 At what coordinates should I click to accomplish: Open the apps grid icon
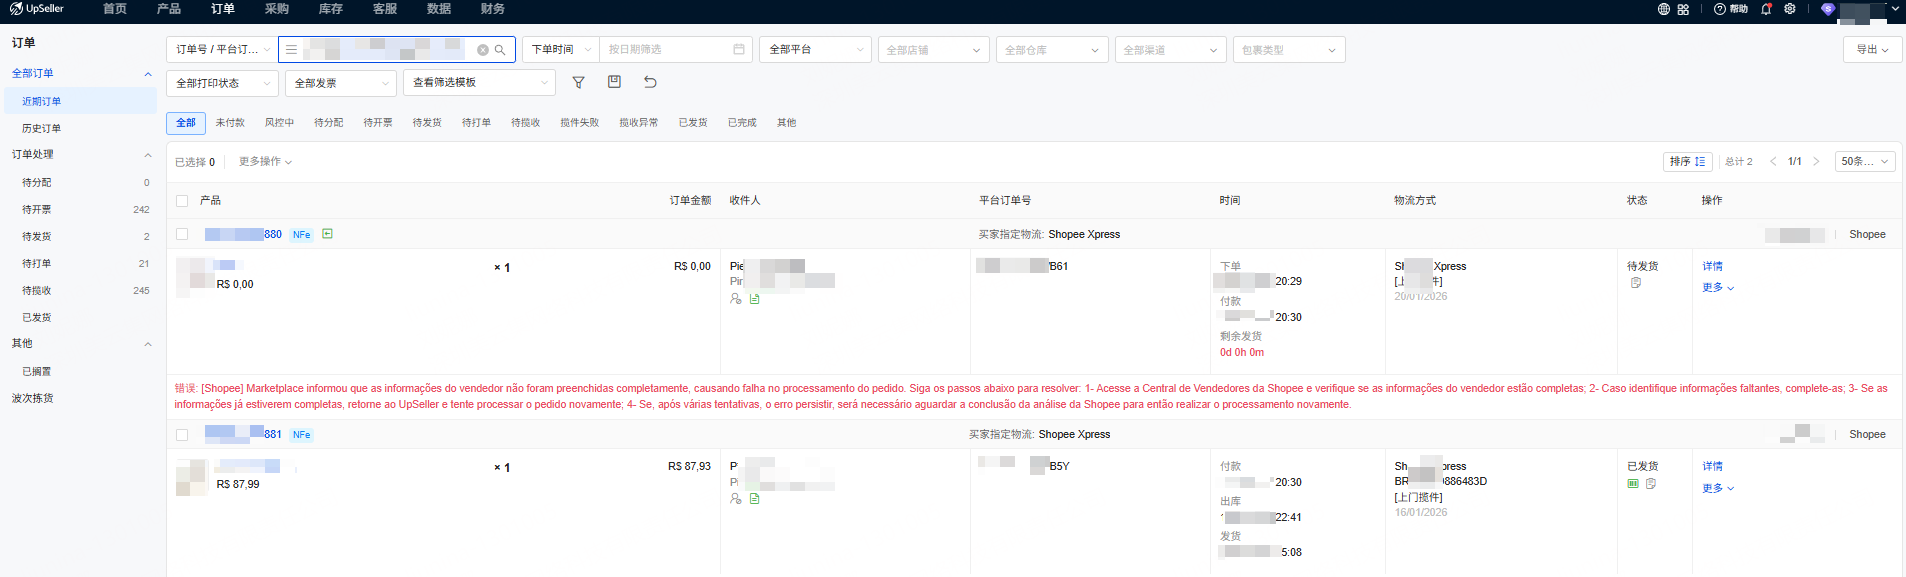click(1683, 9)
